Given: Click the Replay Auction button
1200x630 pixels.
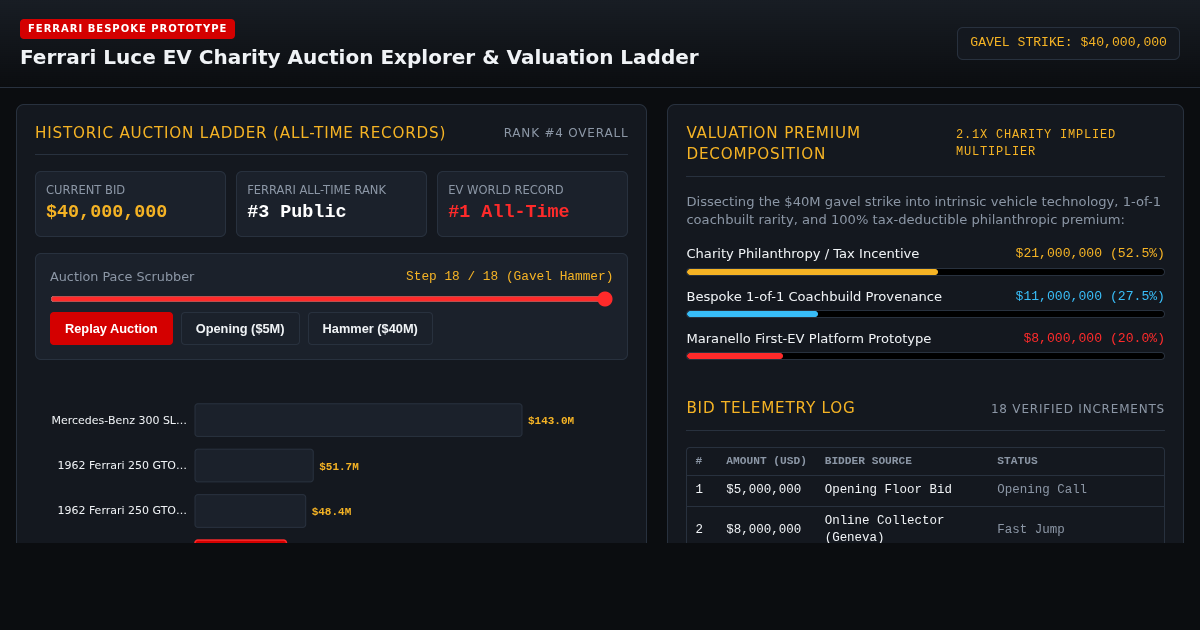Looking at the screenshot, I should pyautogui.click(x=111, y=328).
